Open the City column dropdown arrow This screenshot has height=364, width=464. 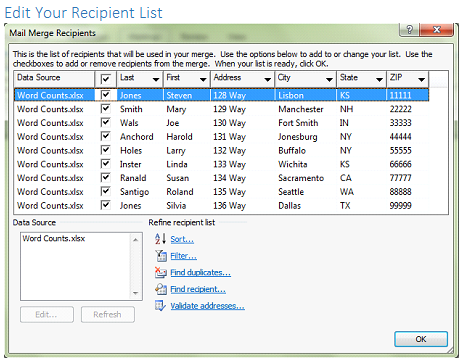pos(329,80)
